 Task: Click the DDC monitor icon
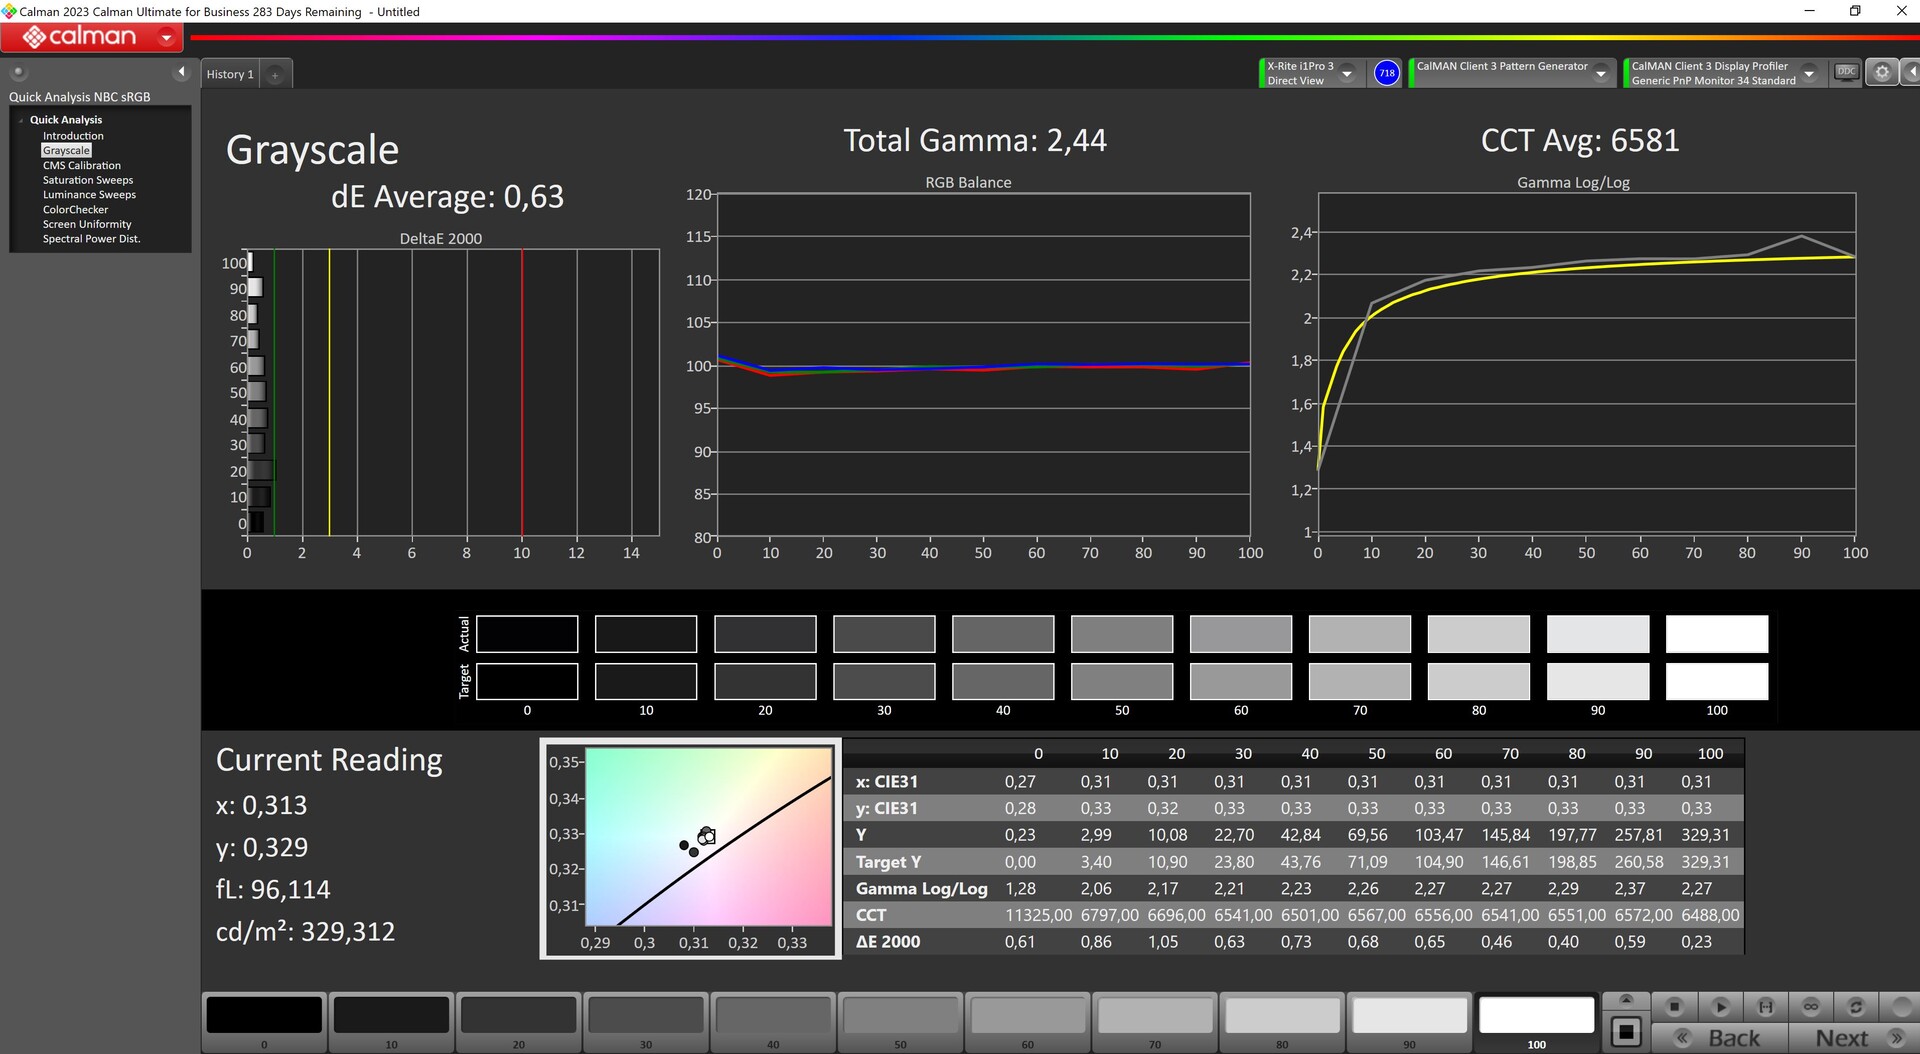pyautogui.click(x=1846, y=72)
